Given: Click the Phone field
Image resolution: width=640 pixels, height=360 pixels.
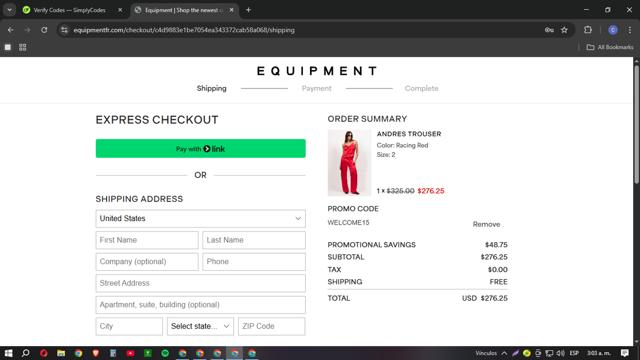Looking at the screenshot, I should (254, 262).
